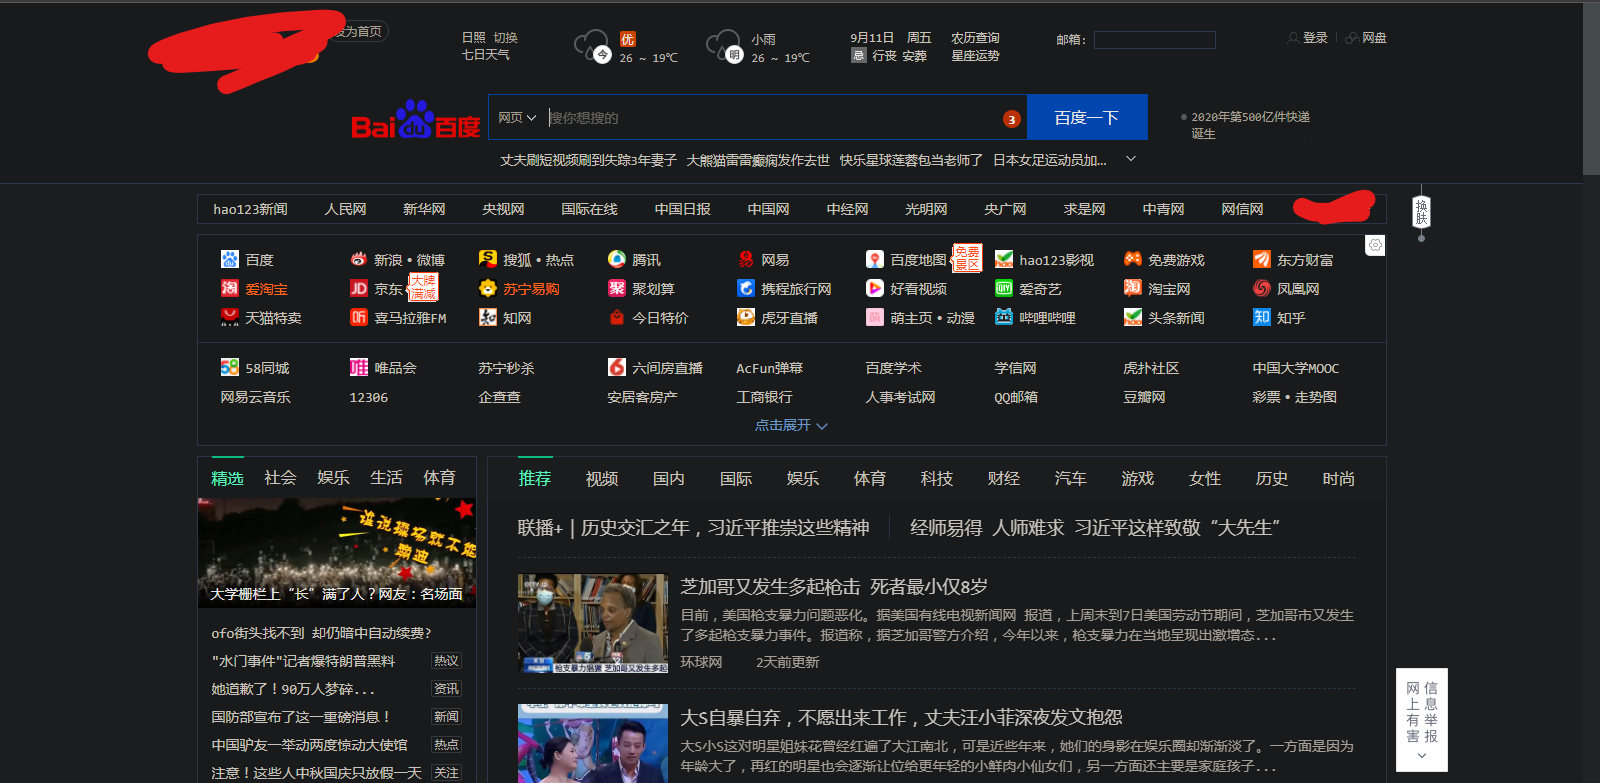Image resolution: width=1600 pixels, height=783 pixels.
Task: Click the 搜狐 site icon
Action: point(488,259)
